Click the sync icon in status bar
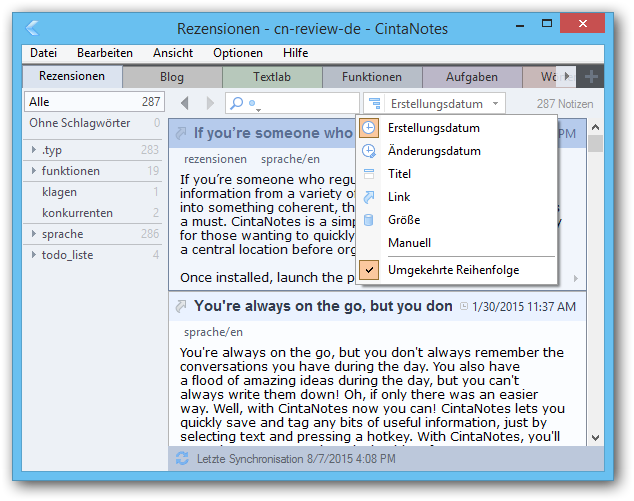Image resolution: width=634 pixels, height=501 pixels. click(182, 459)
